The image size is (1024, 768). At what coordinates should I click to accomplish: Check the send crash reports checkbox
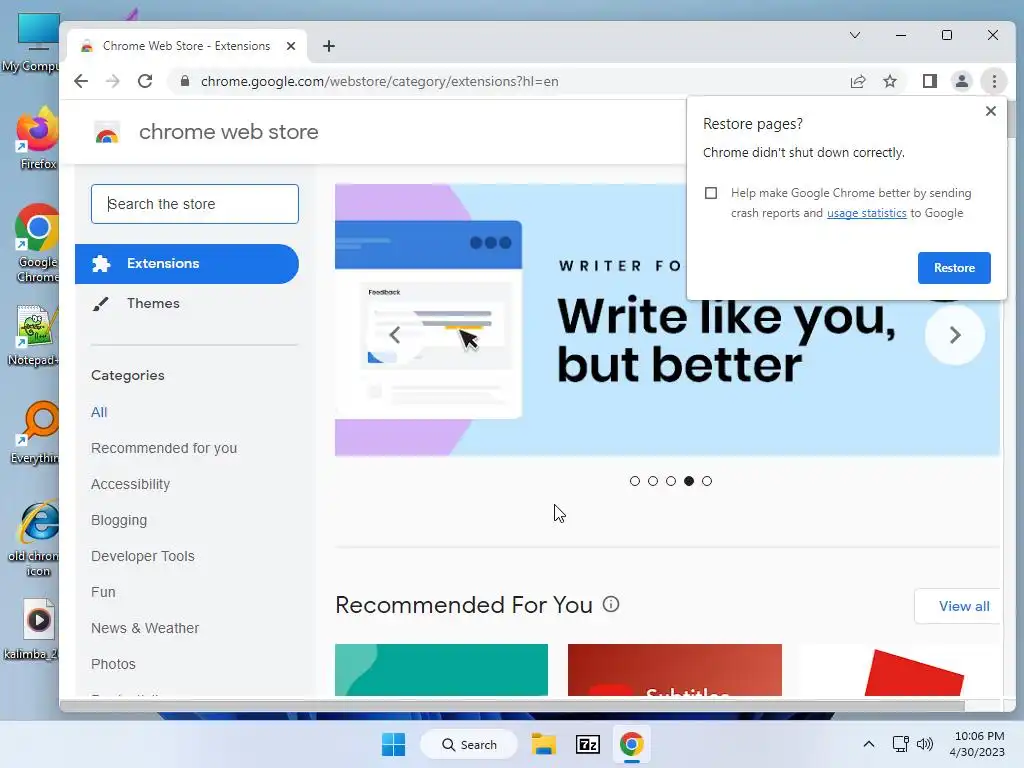[x=711, y=193]
